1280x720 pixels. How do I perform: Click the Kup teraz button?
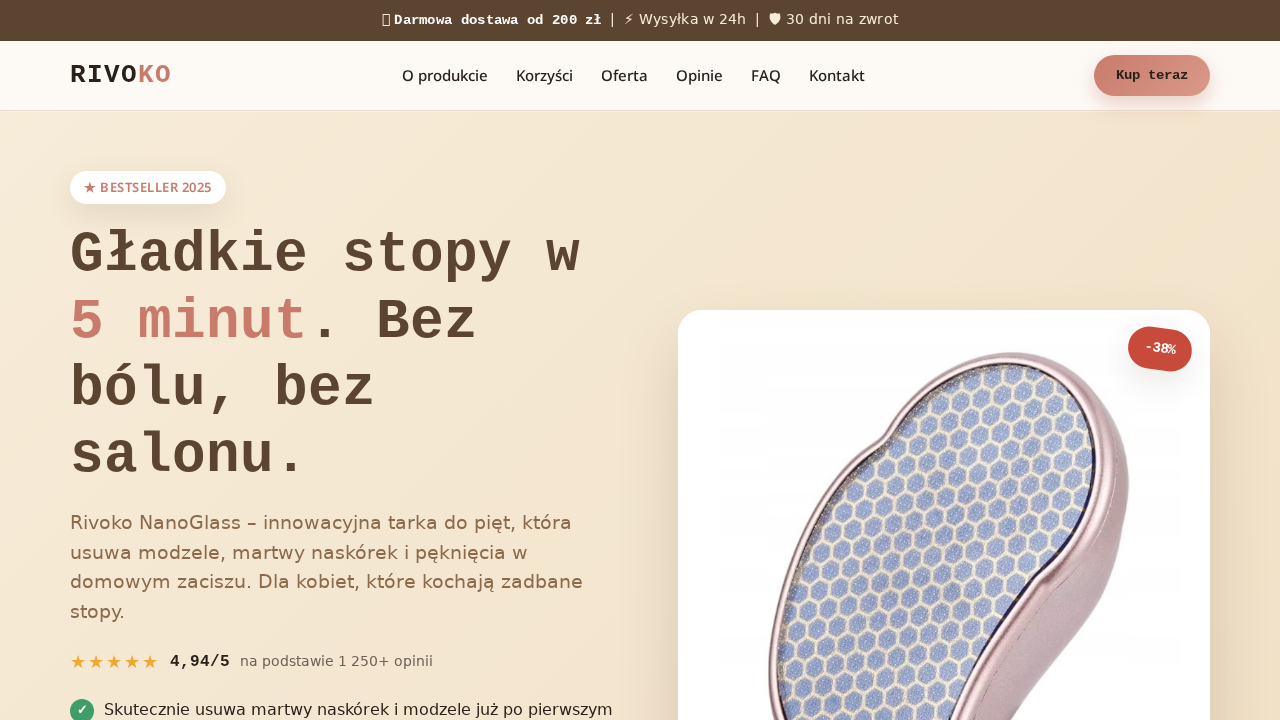click(x=1152, y=75)
